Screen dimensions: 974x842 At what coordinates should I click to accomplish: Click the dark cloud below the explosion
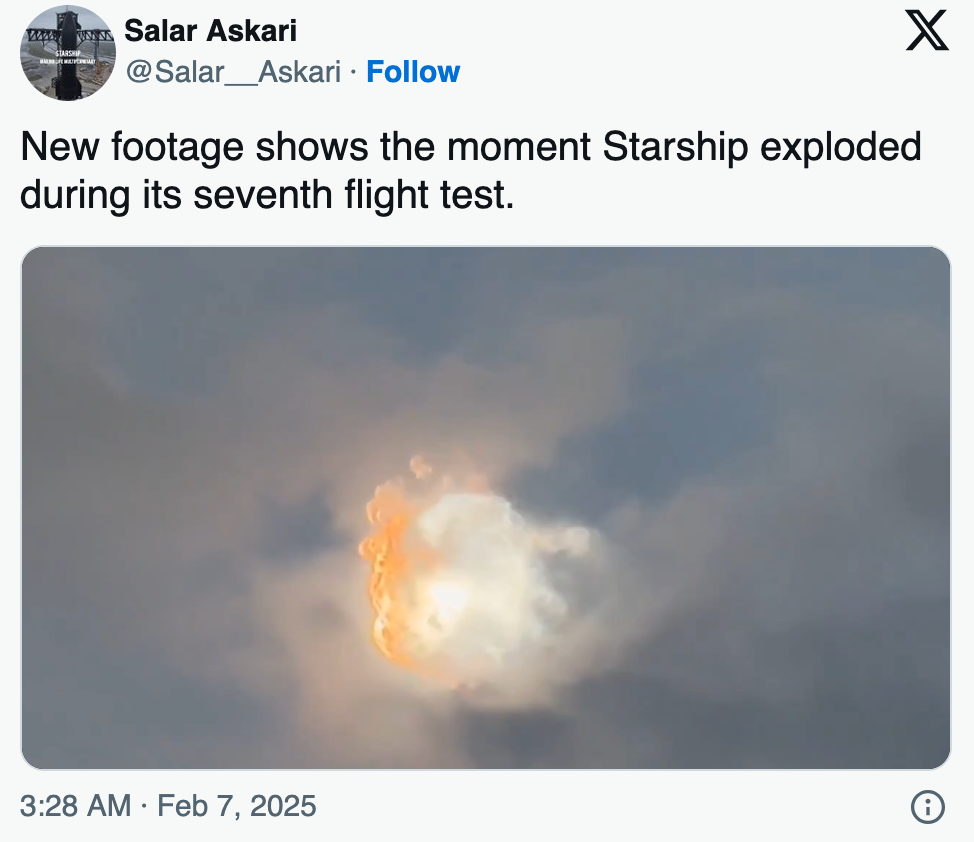486,733
